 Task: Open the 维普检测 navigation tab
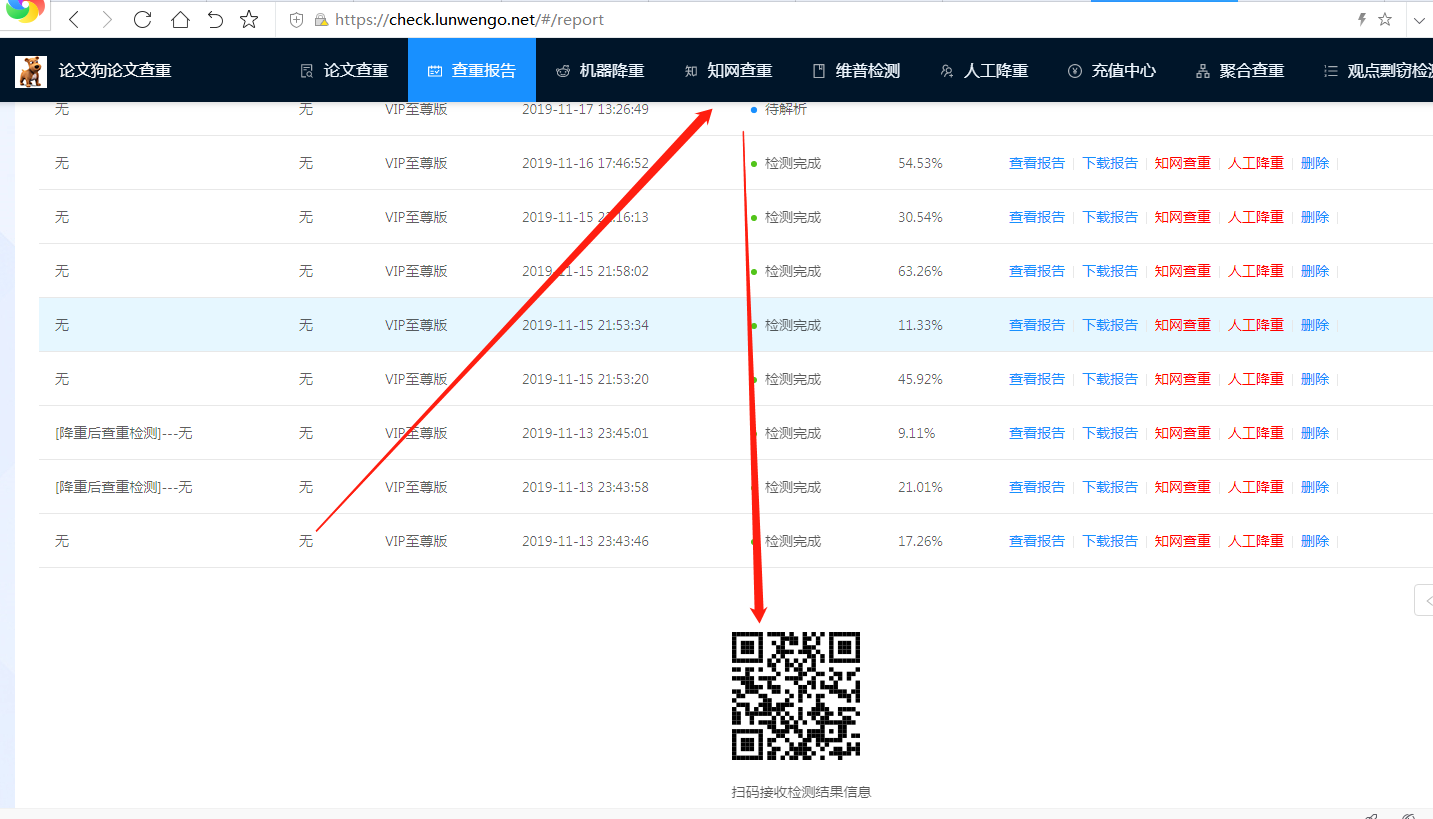tap(856, 71)
